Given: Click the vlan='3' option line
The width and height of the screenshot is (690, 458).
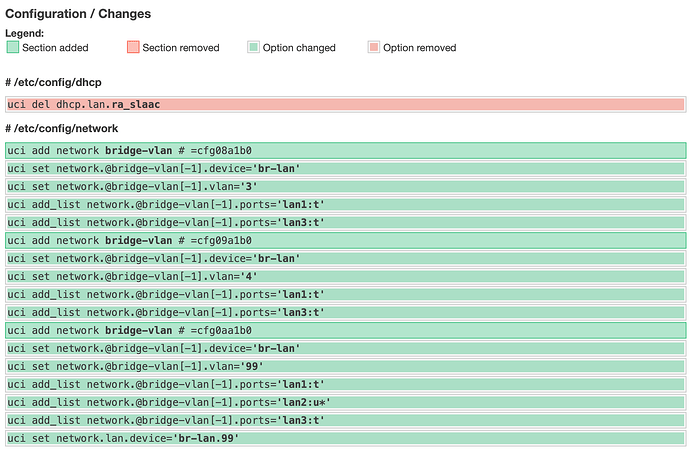Looking at the screenshot, I should point(345,187).
